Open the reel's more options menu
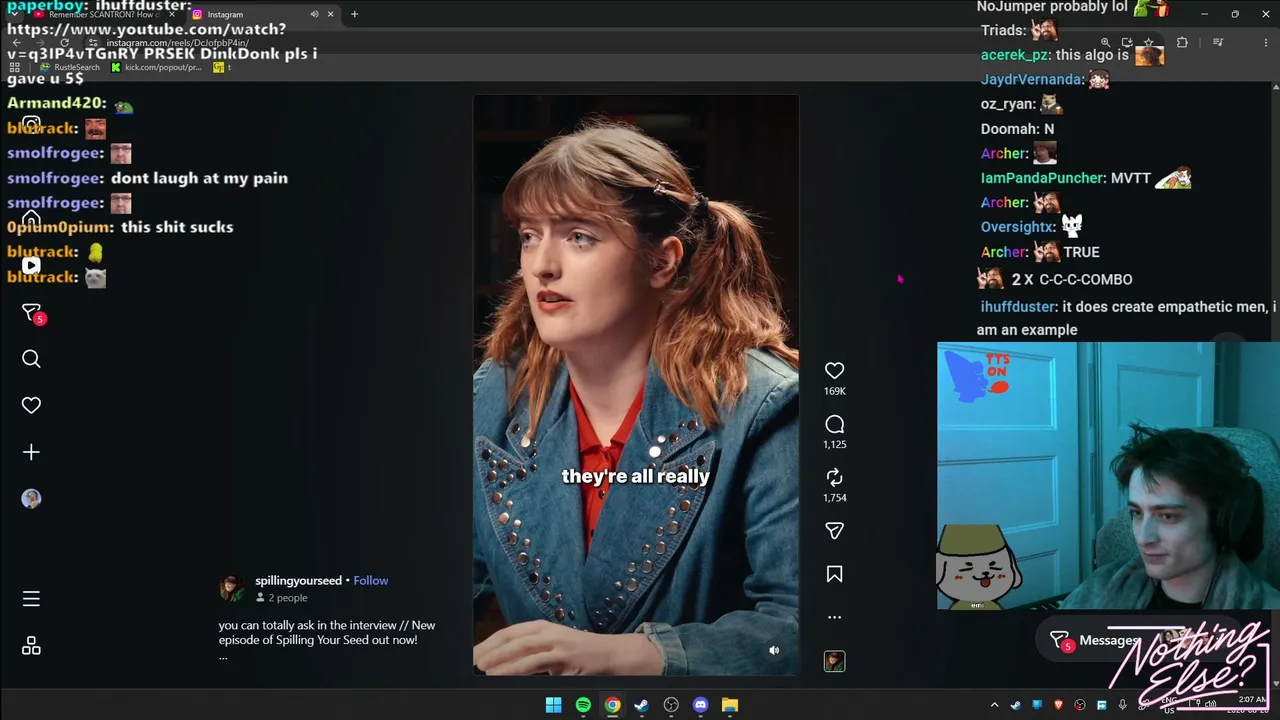1280x720 pixels. (834, 617)
